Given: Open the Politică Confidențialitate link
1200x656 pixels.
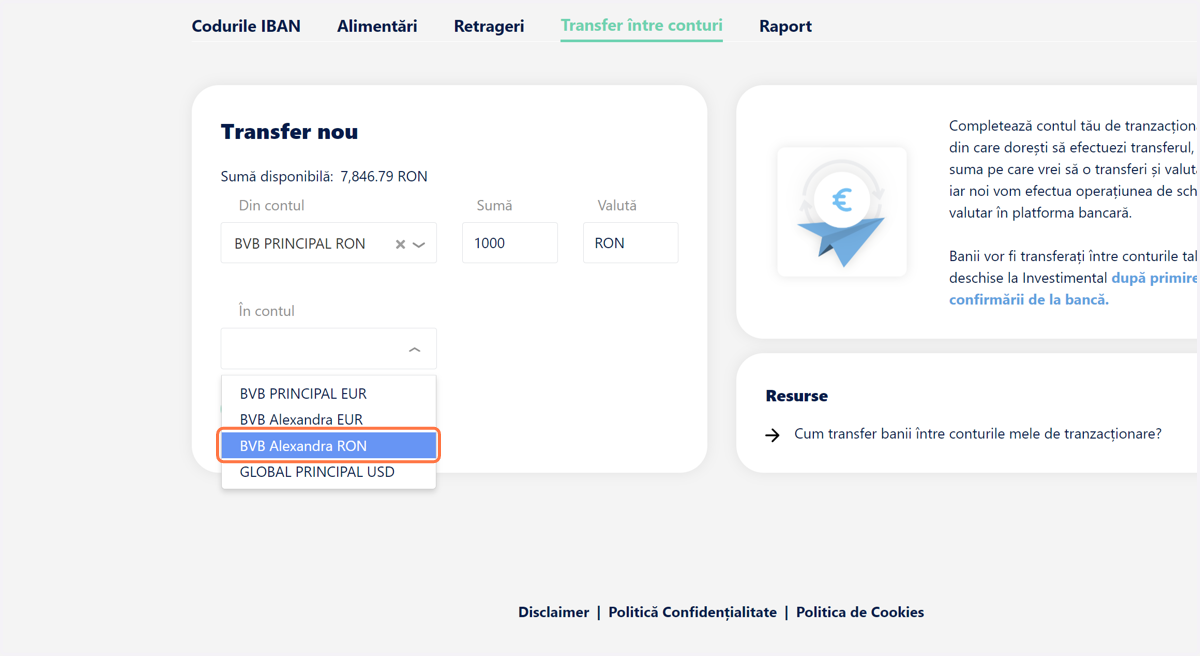Looking at the screenshot, I should point(692,612).
